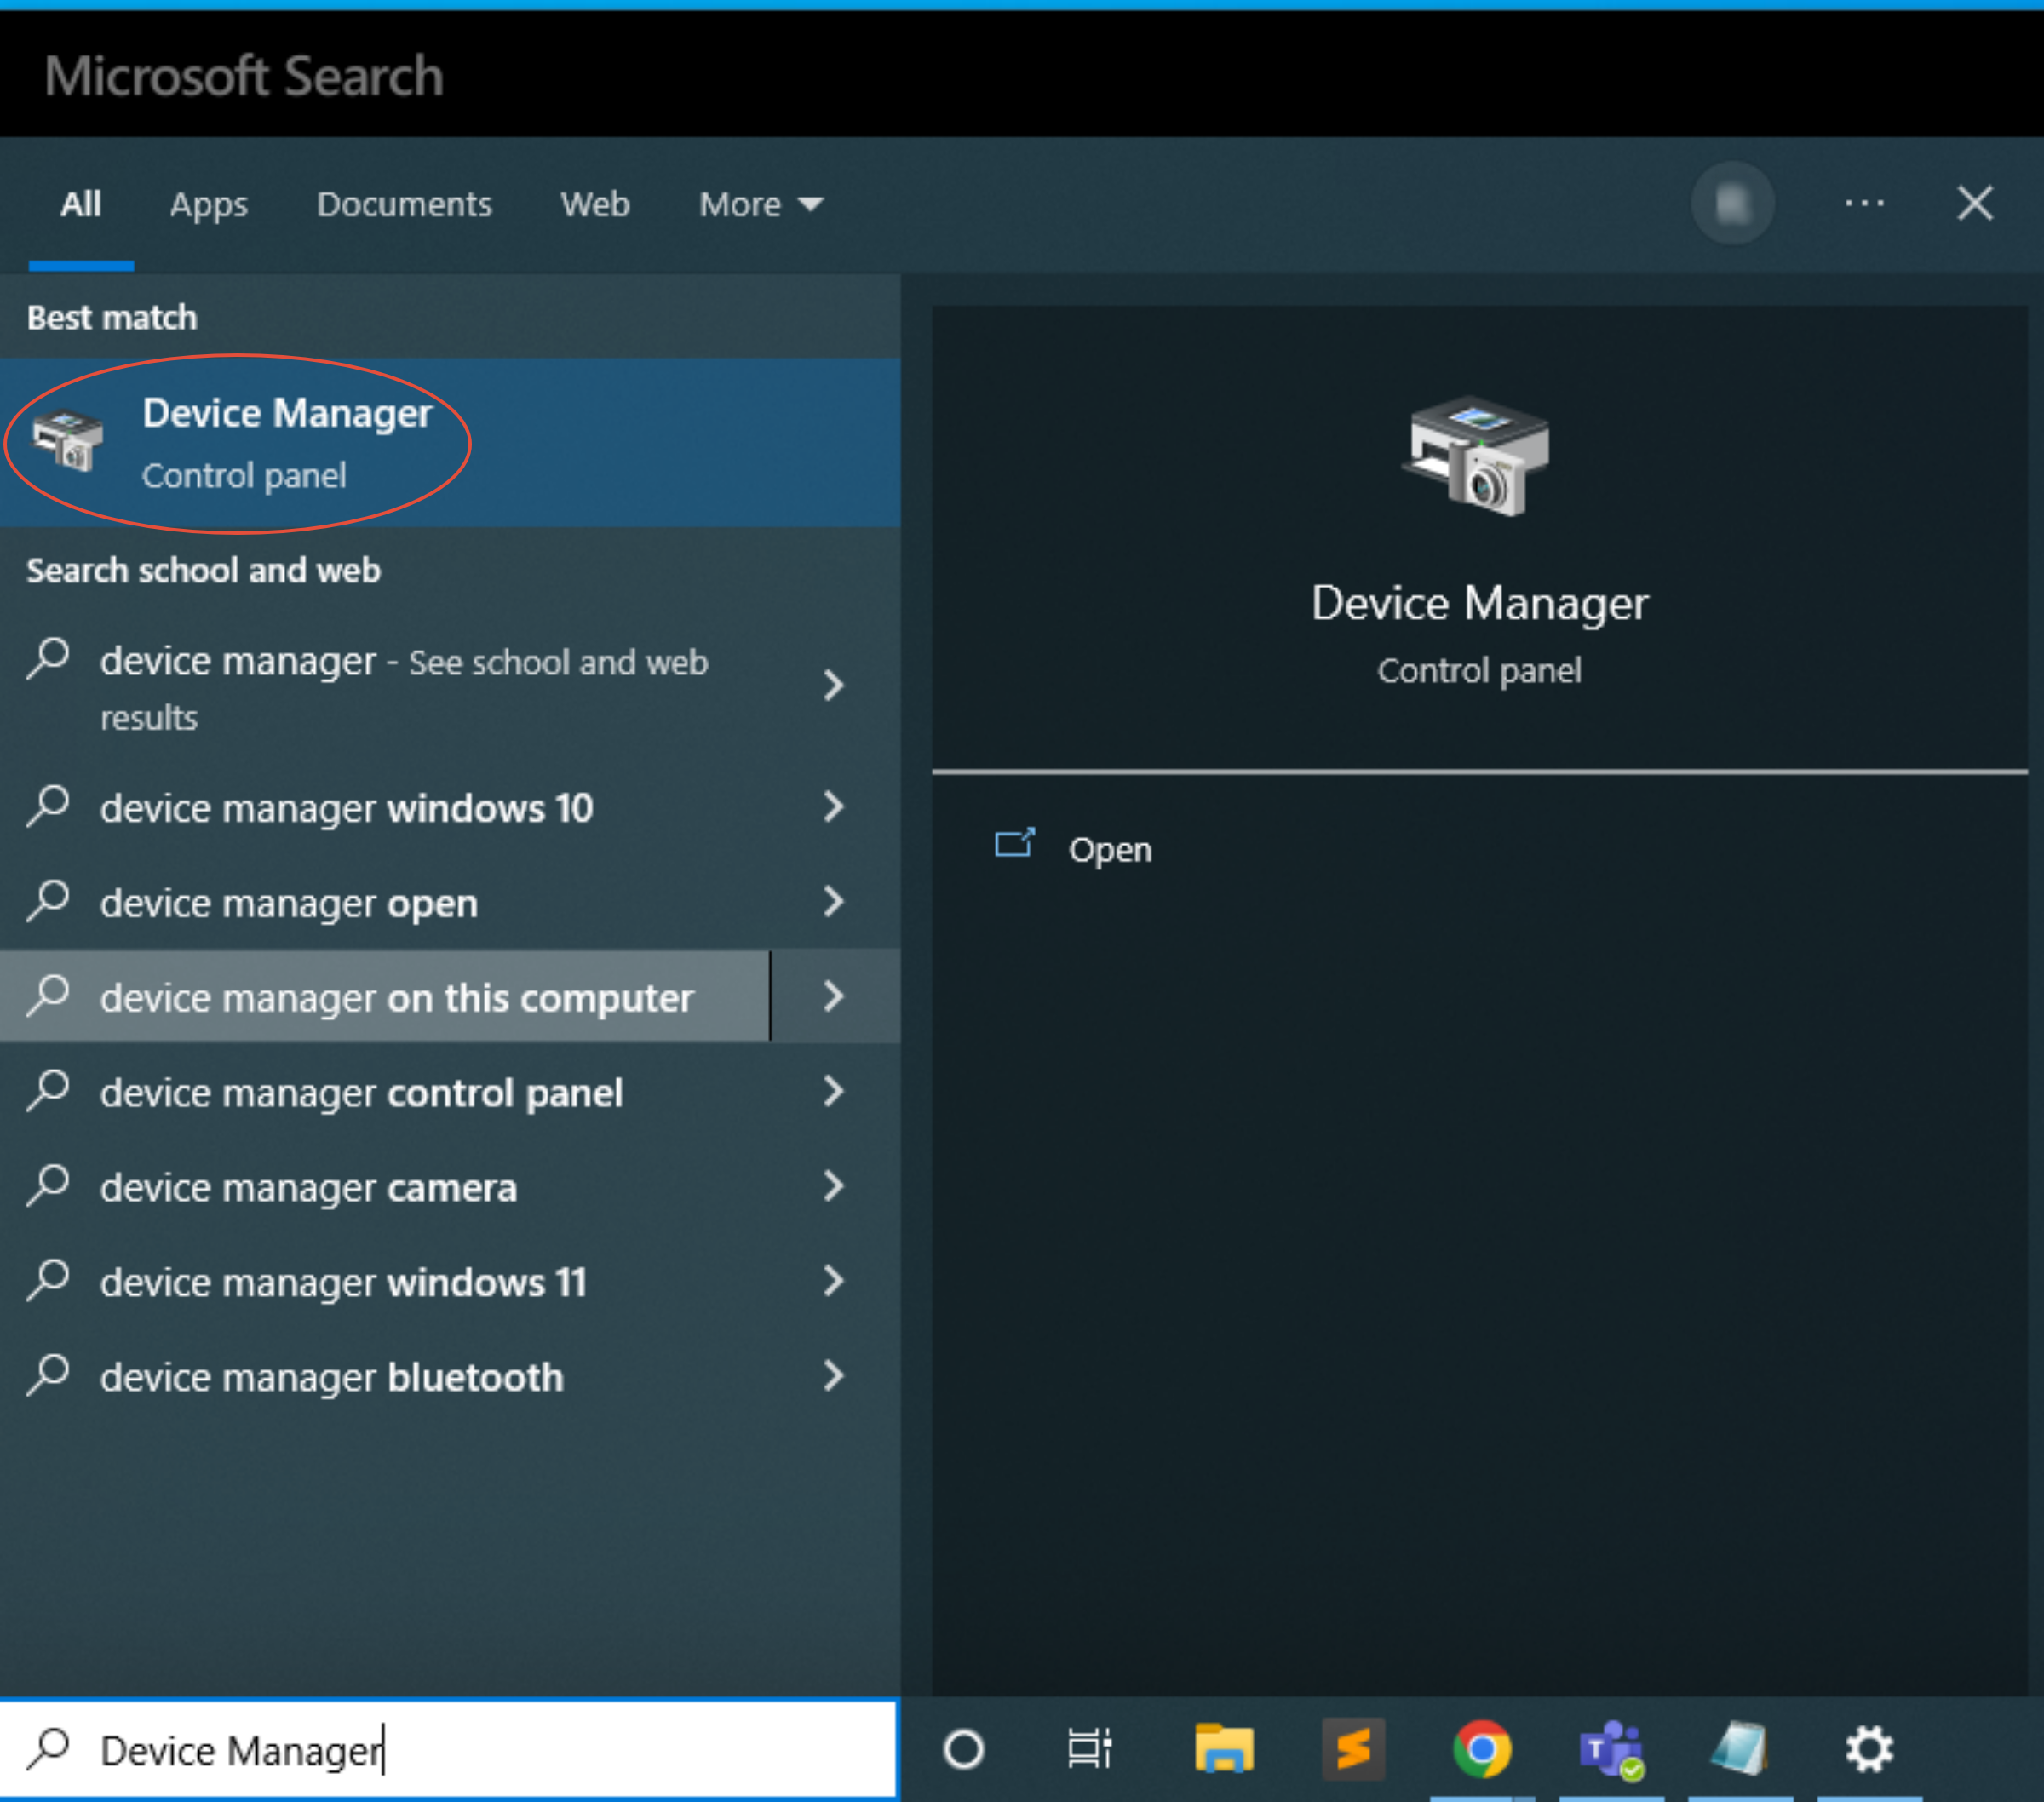
Task: Expand arrow for 'device manager windows 10'
Action: tap(832, 806)
